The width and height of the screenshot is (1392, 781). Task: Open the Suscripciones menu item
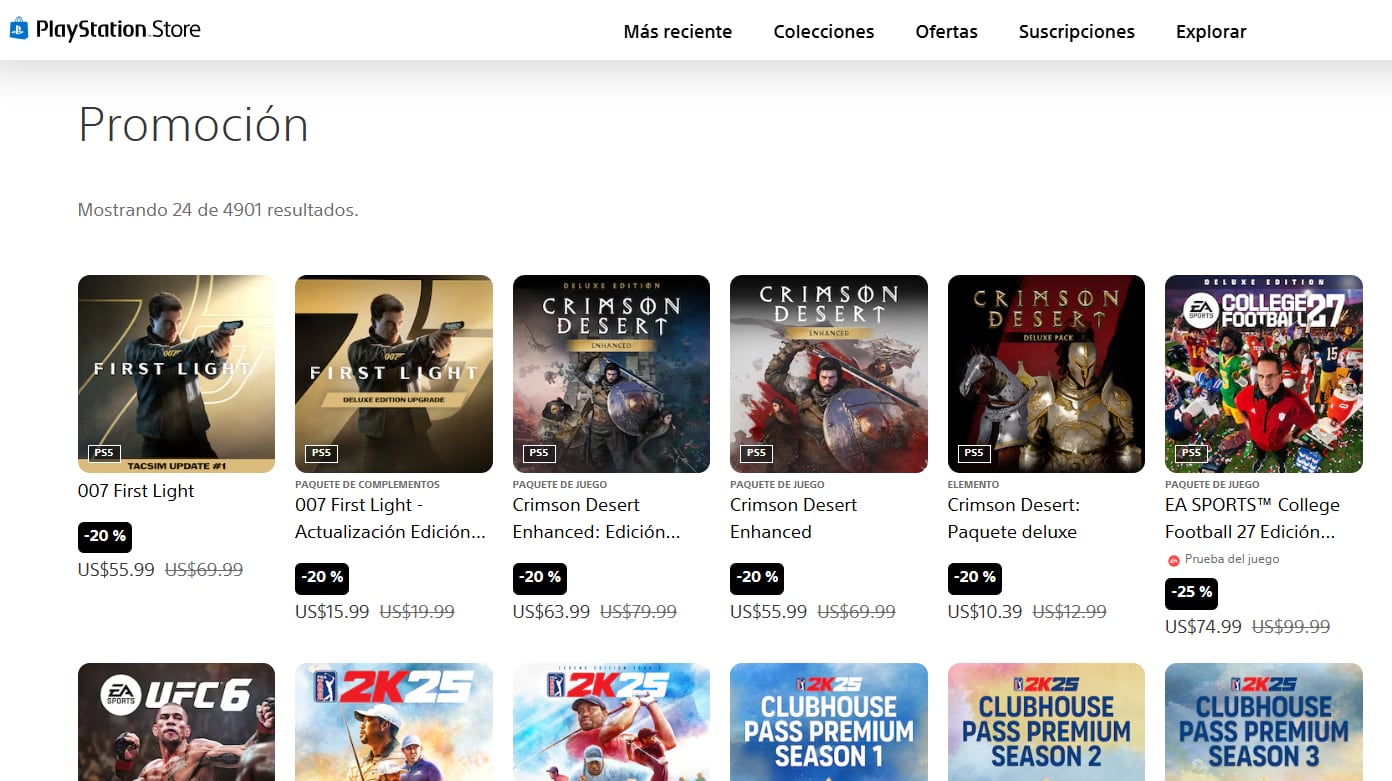coord(1077,31)
